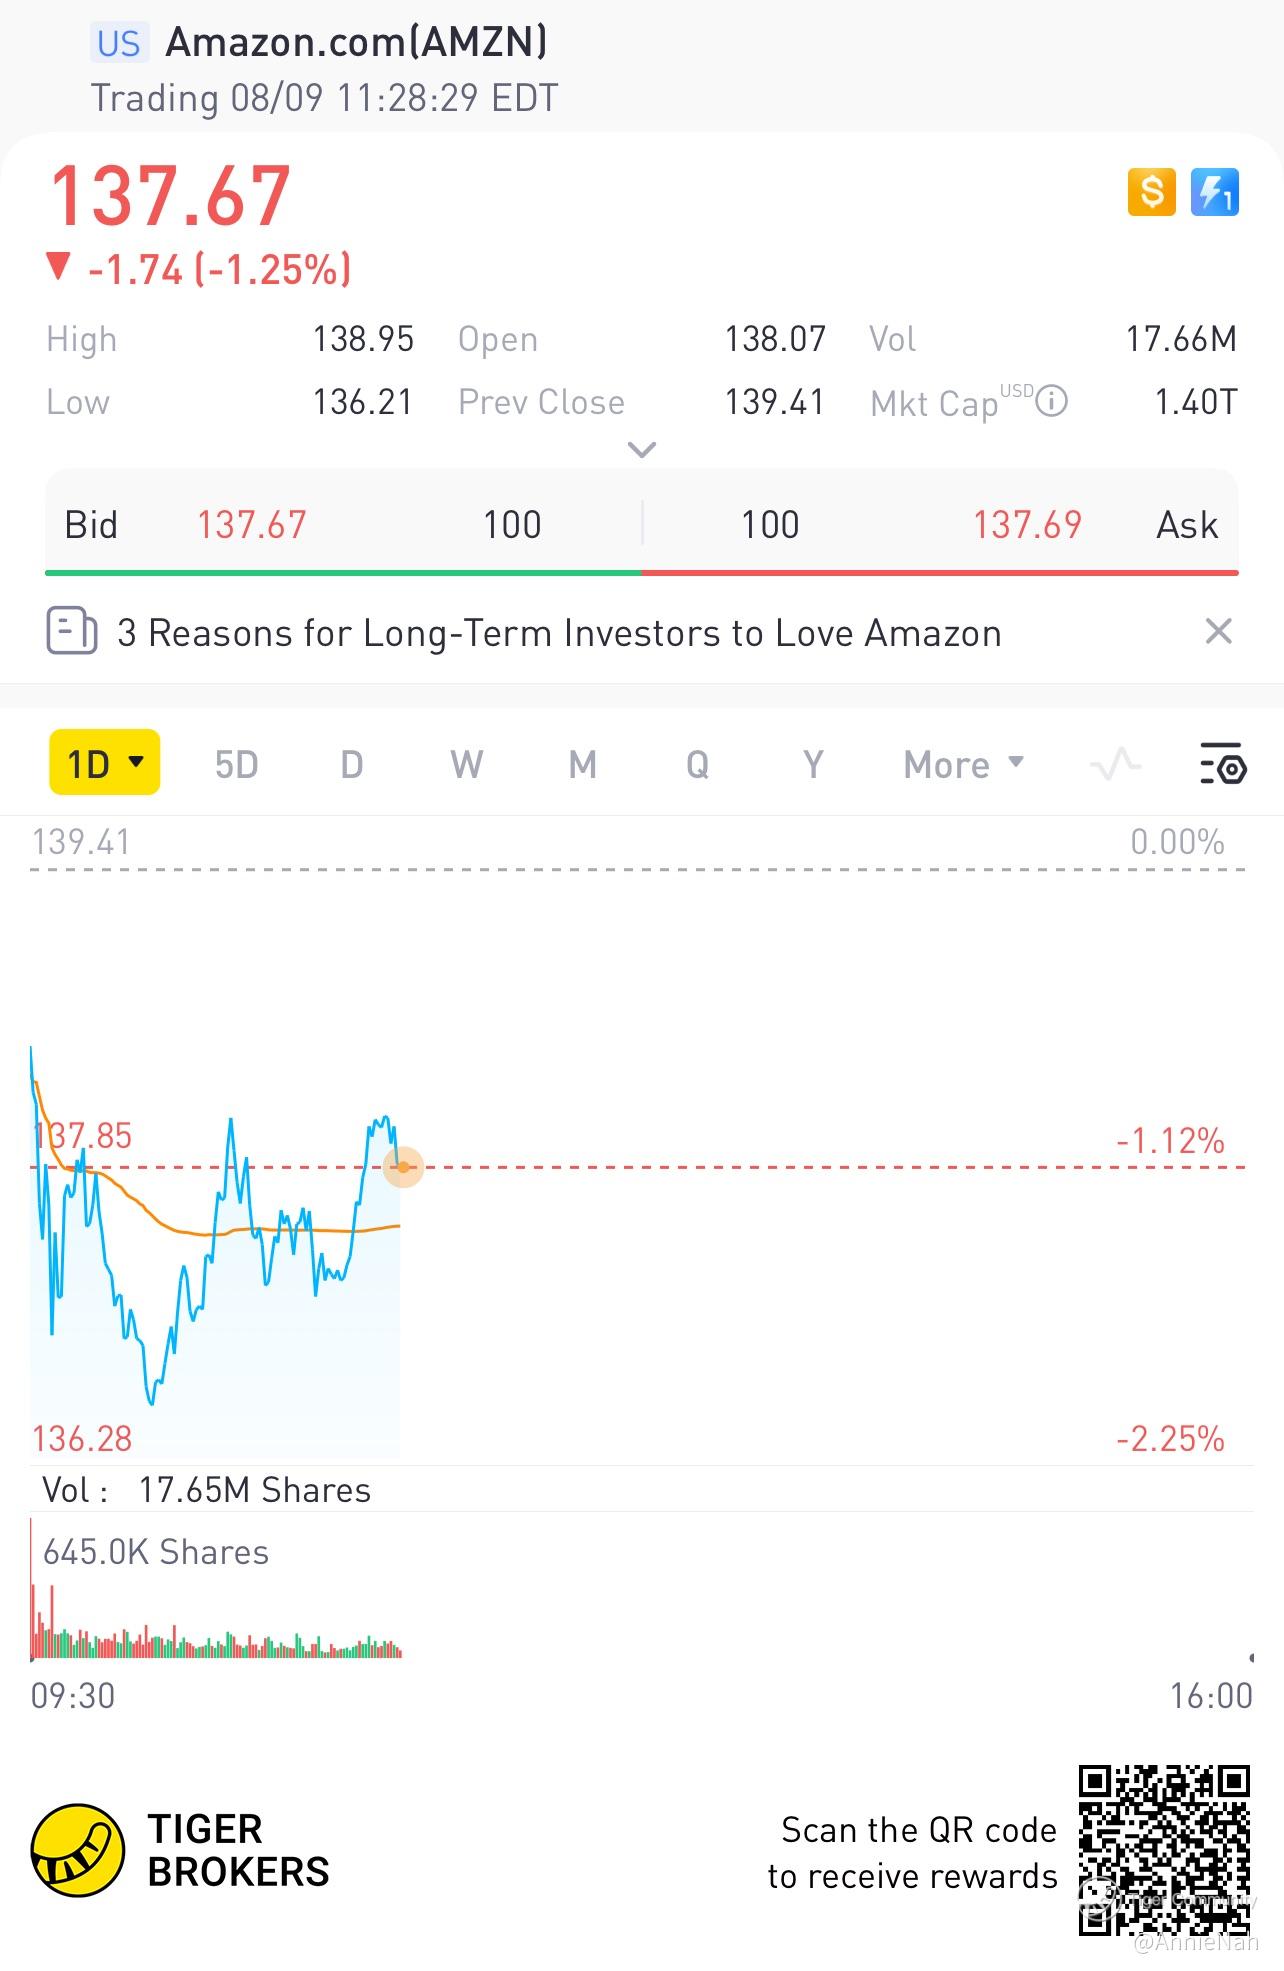Open the 3 Reasons Amazon article link
This screenshot has height=1971, width=1284.
point(559,633)
